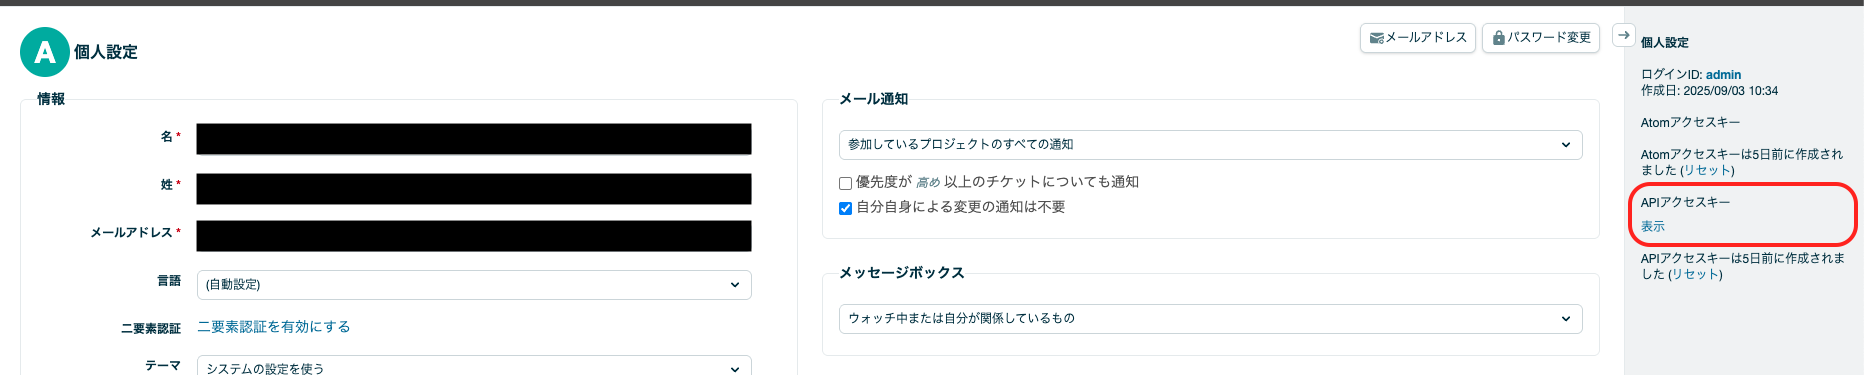
Task: Show the API access key via 表示
Action: point(1653,227)
